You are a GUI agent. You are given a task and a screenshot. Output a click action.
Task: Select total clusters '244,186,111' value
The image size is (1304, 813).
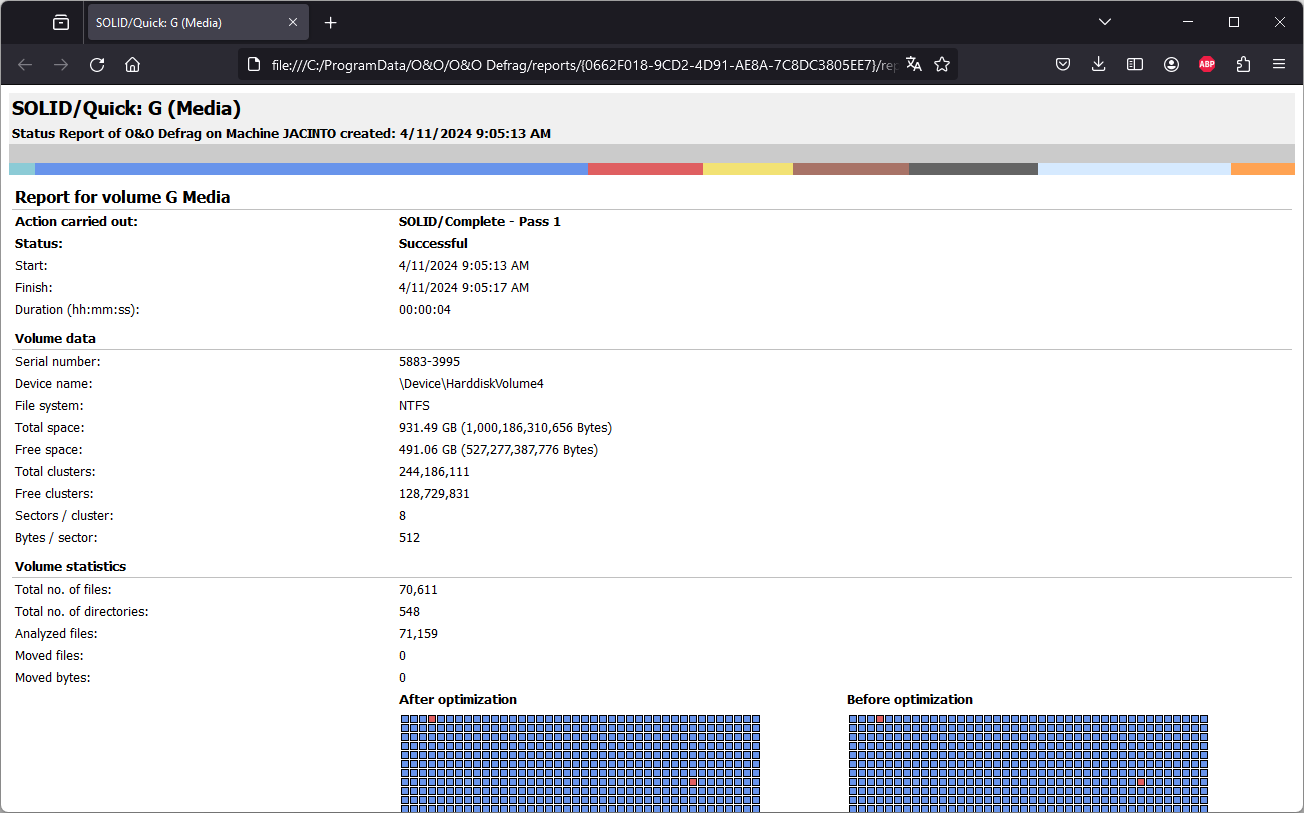[x=434, y=471]
